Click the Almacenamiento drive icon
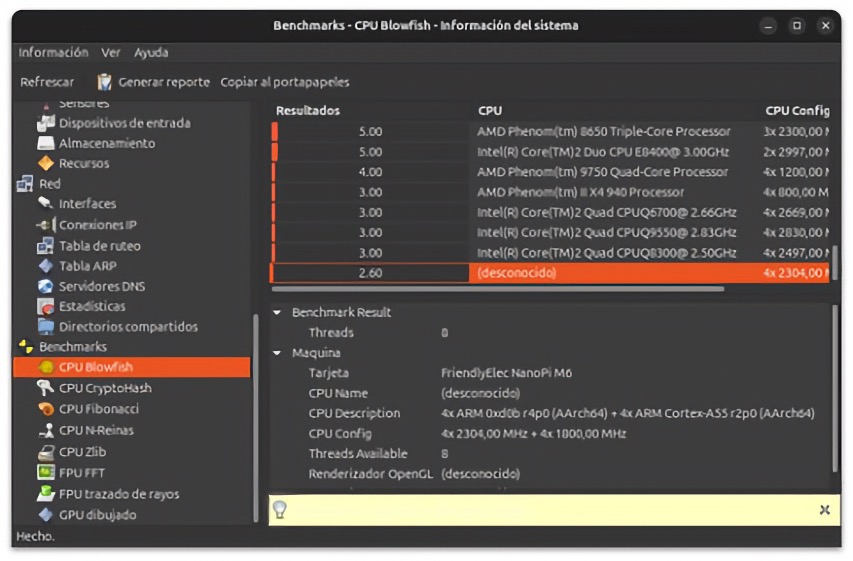The image size is (853, 561). pos(46,144)
